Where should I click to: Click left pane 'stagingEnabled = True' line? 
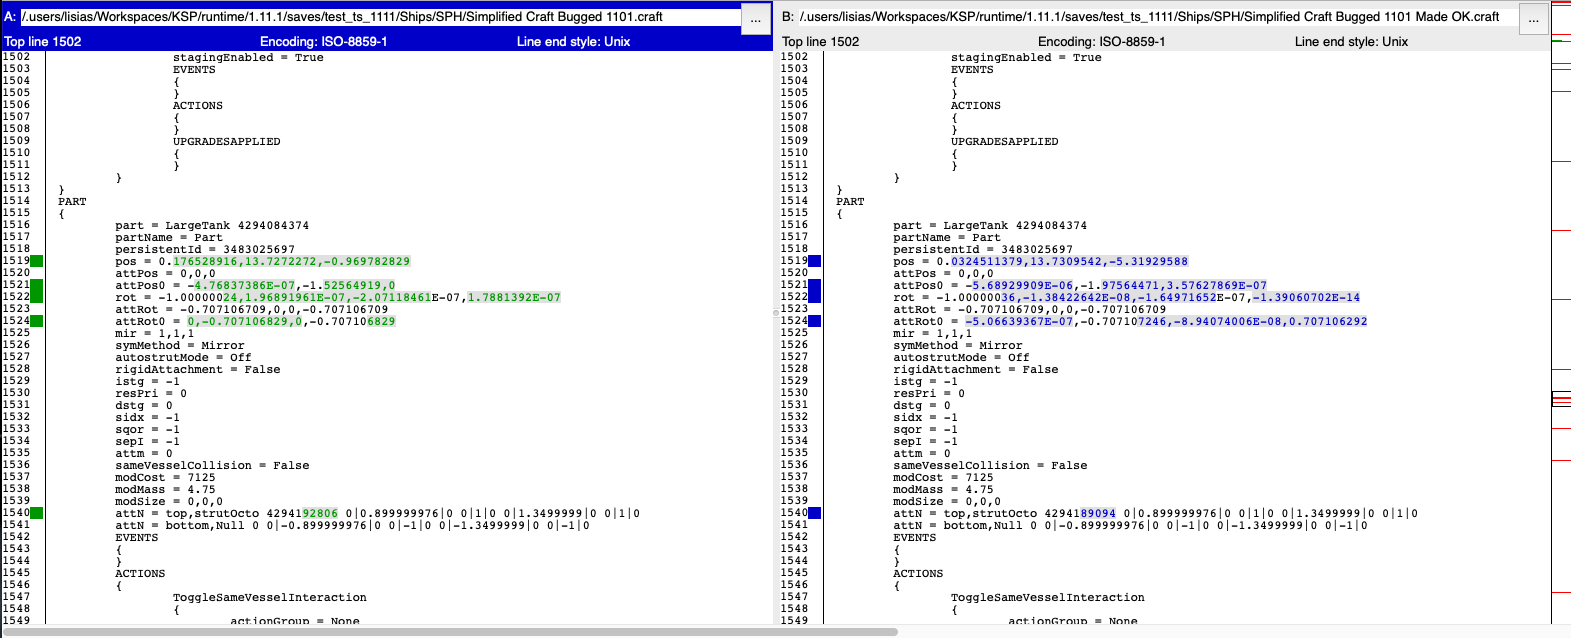[248, 57]
